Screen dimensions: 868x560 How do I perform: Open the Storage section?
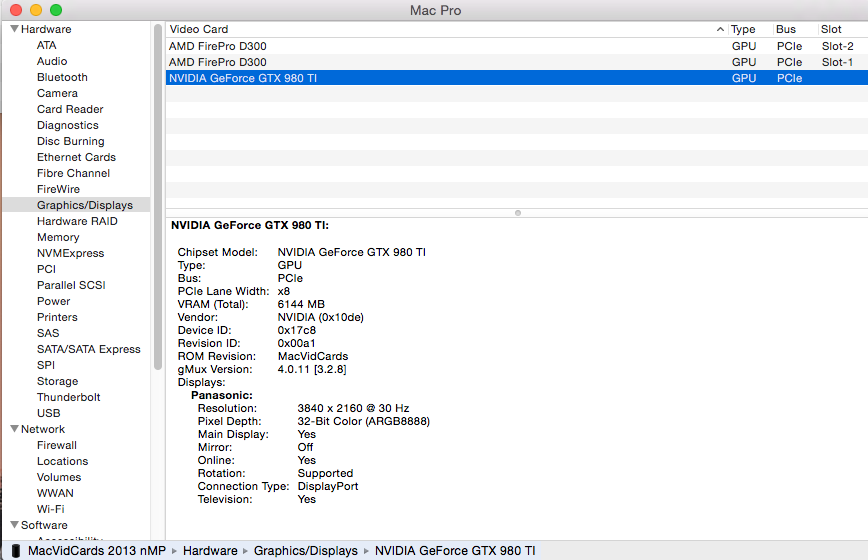[x=57, y=382]
